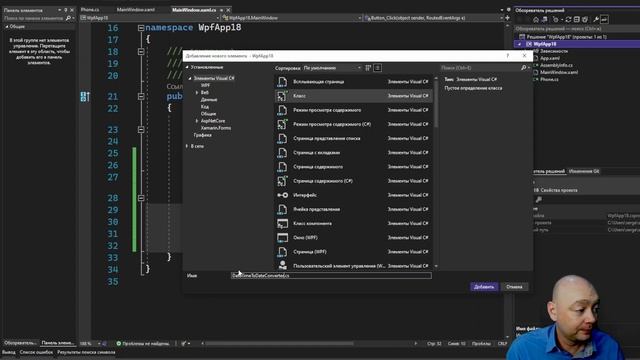
Task: Click the Имя file name field
Action: click(x=331, y=276)
